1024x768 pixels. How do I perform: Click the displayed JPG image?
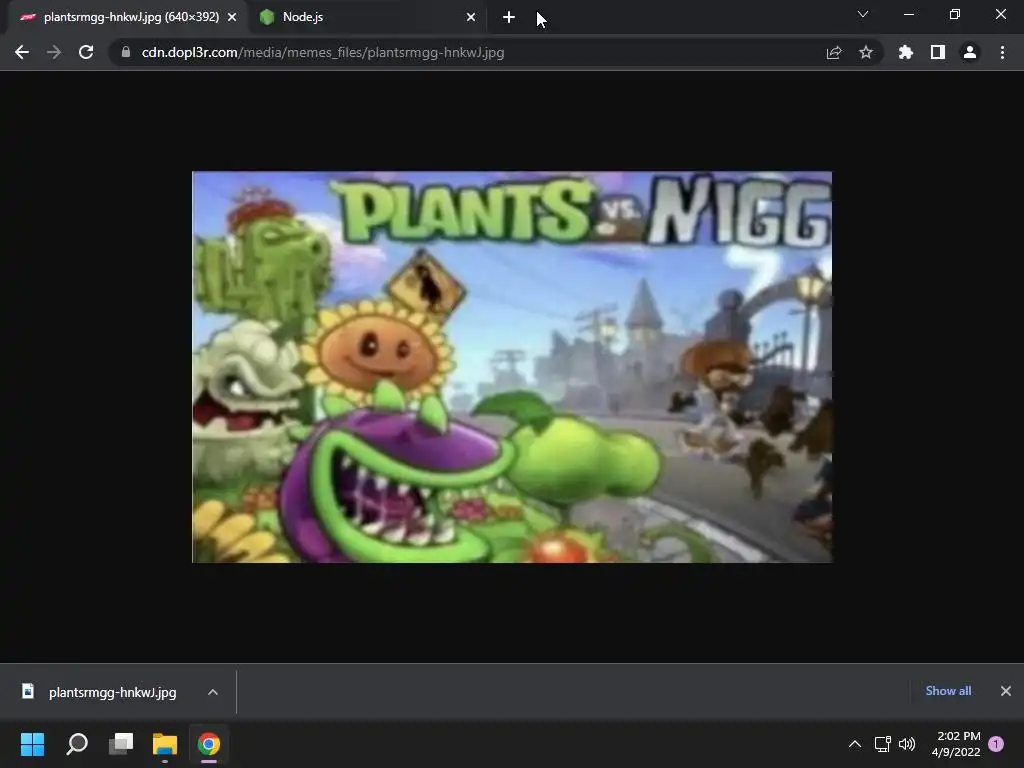point(512,367)
